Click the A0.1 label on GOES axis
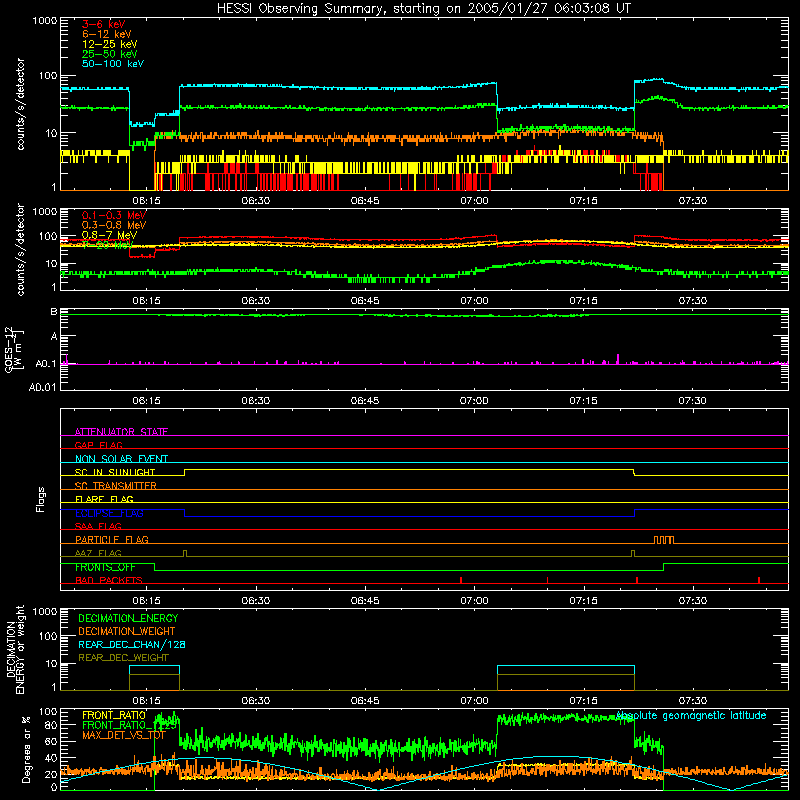 point(45,364)
